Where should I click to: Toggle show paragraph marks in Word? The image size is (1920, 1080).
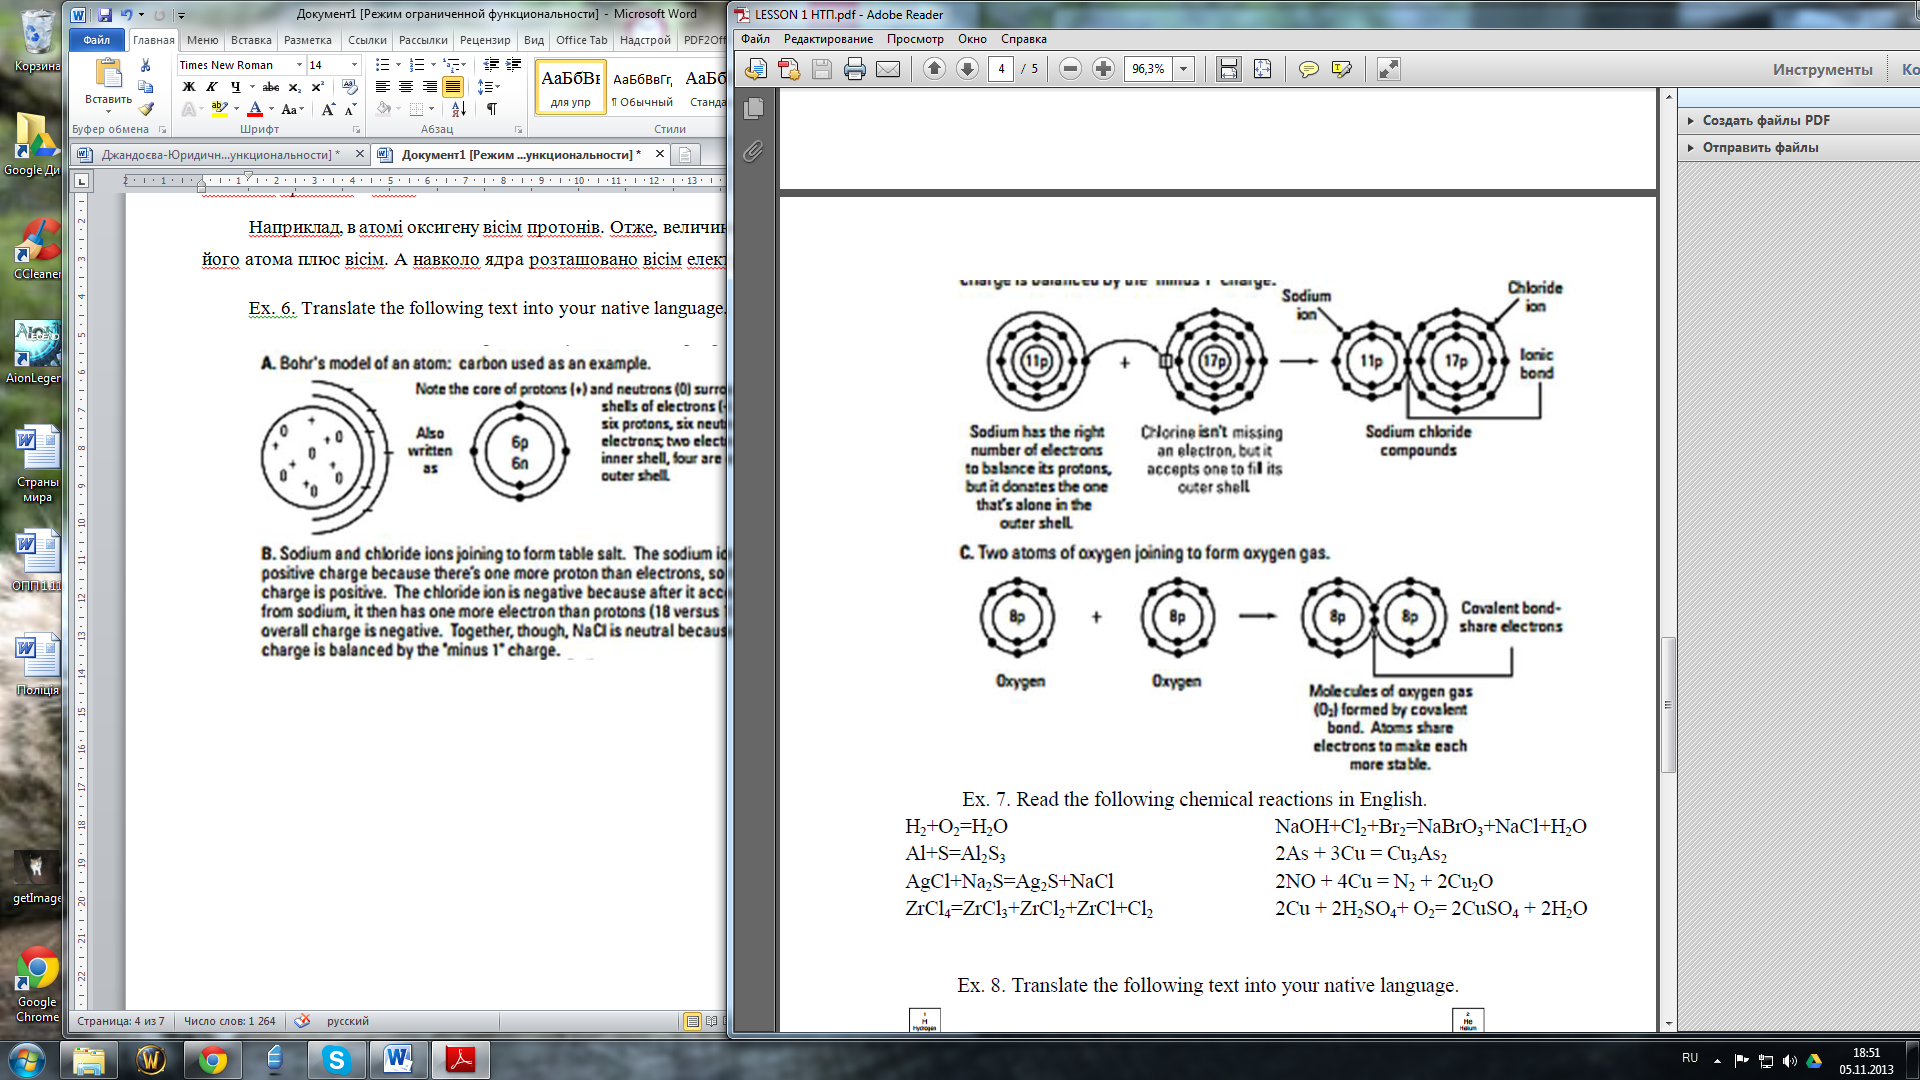492,109
